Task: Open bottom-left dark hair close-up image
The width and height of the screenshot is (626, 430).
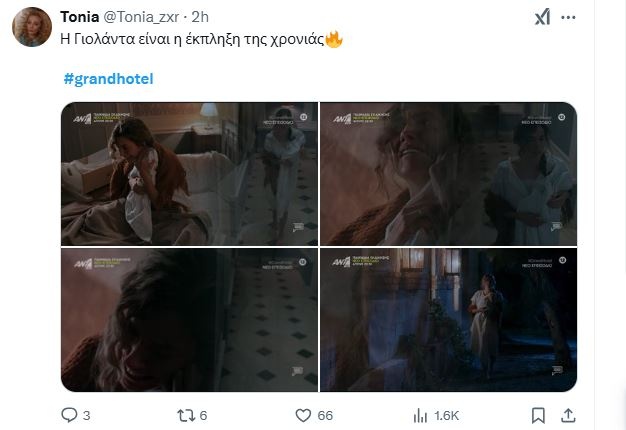Action: tap(189, 320)
